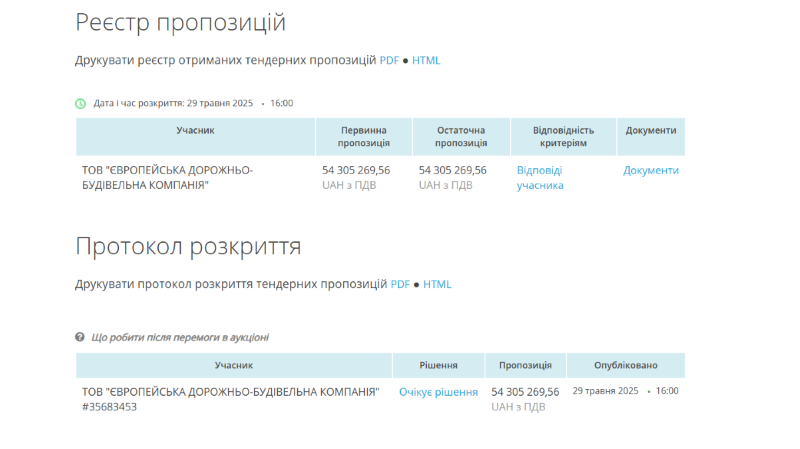Image resolution: width=800 pixels, height=449 pixels.
Task: Open the PDF link for the disclosure protocol
Action: (x=400, y=284)
